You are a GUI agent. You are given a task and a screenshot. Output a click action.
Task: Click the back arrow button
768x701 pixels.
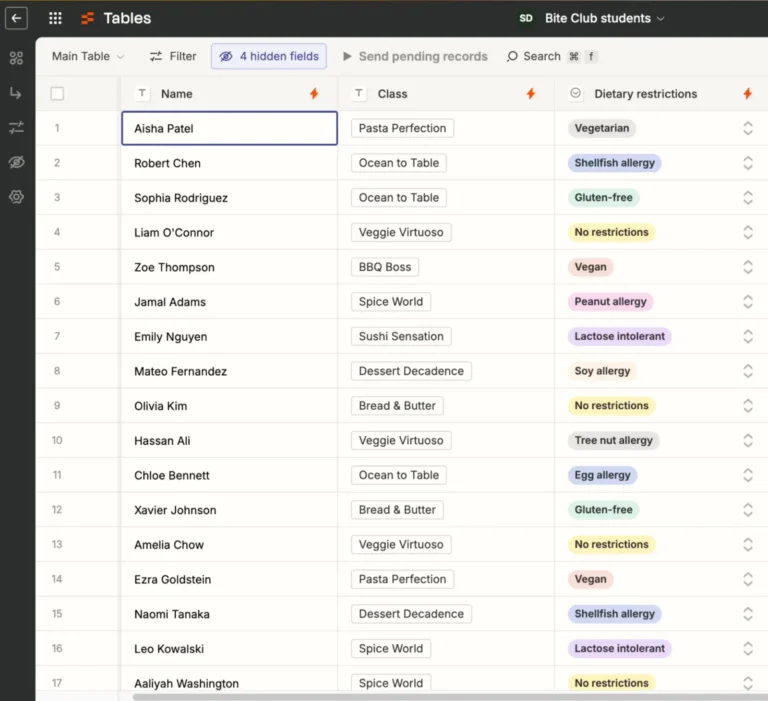(16, 19)
